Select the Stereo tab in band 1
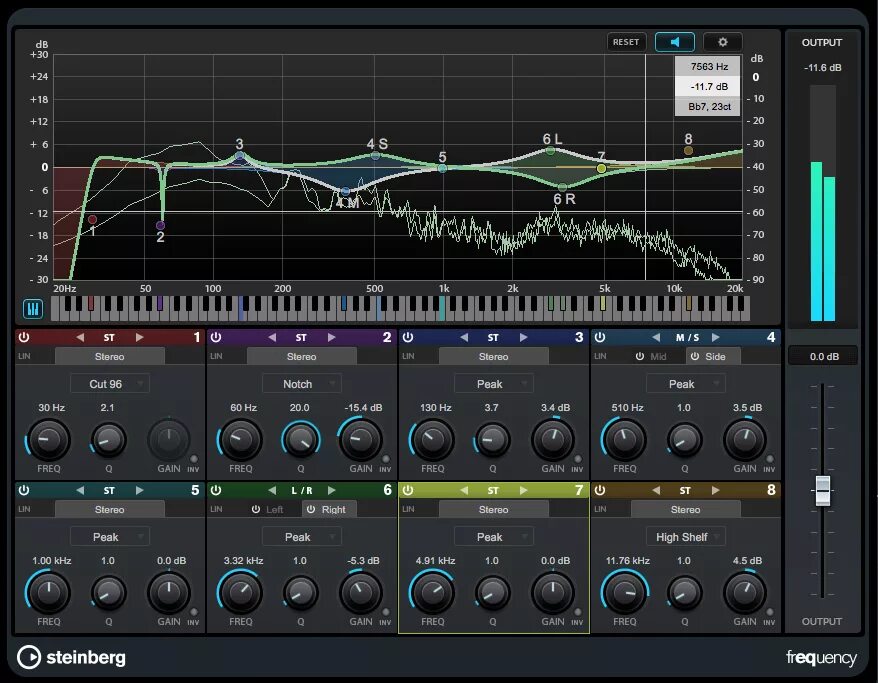This screenshot has width=878, height=683. 110,356
